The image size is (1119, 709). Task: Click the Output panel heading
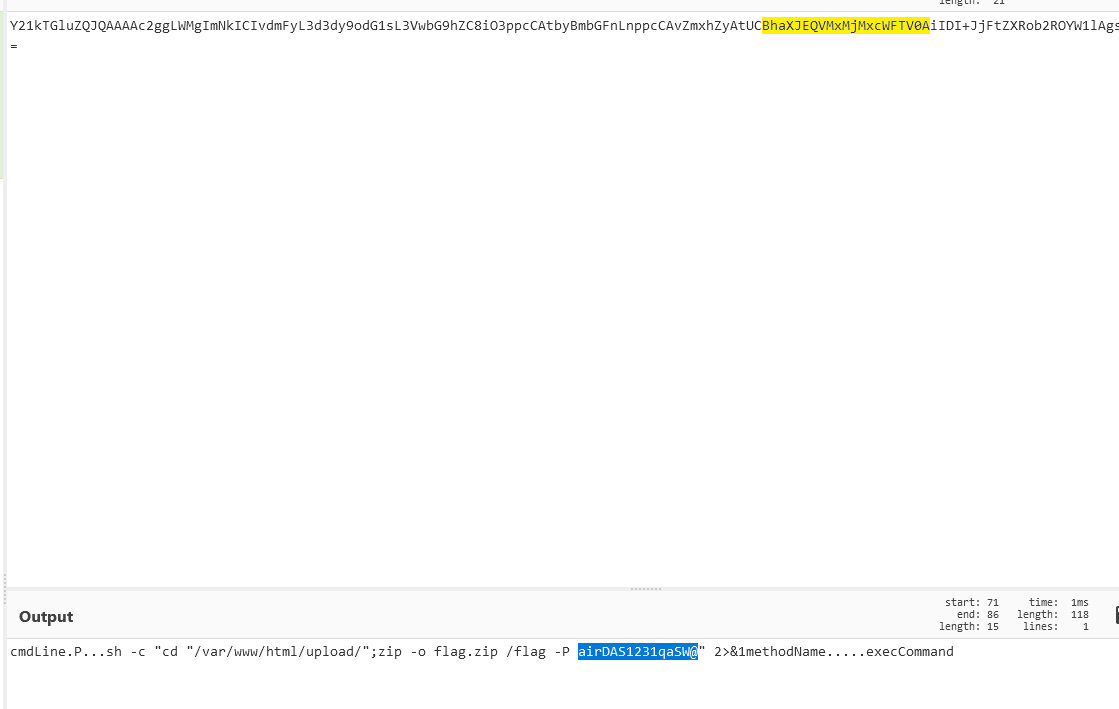click(x=46, y=617)
